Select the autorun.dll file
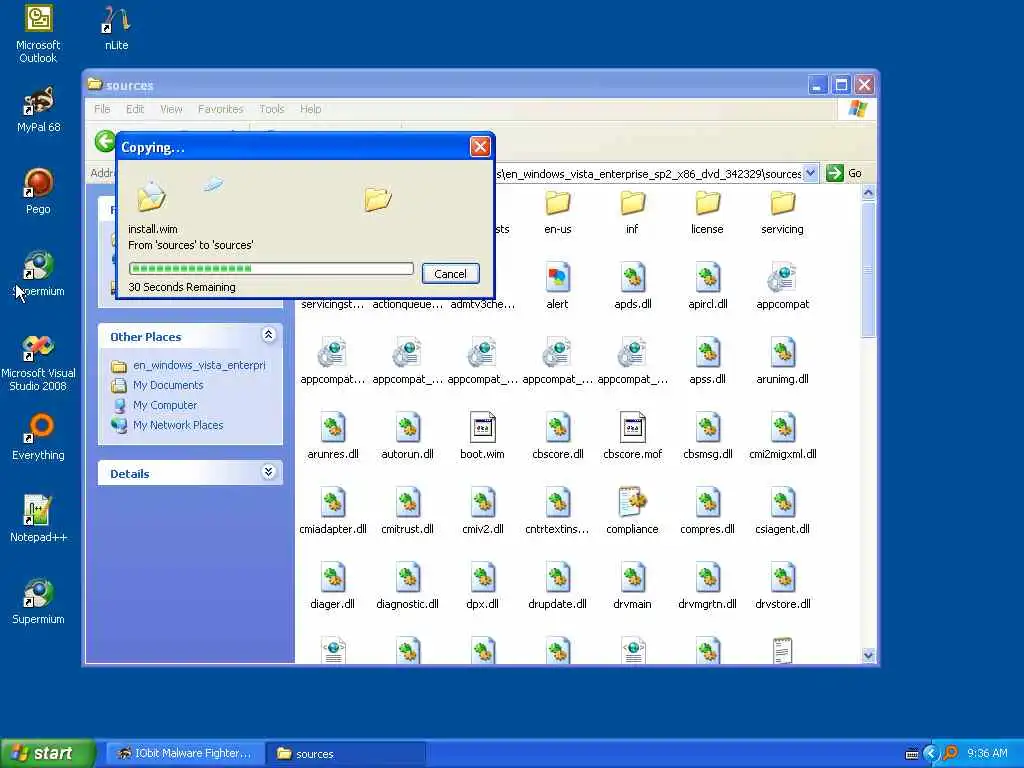The image size is (1024, 768). (x=408, y=436)
